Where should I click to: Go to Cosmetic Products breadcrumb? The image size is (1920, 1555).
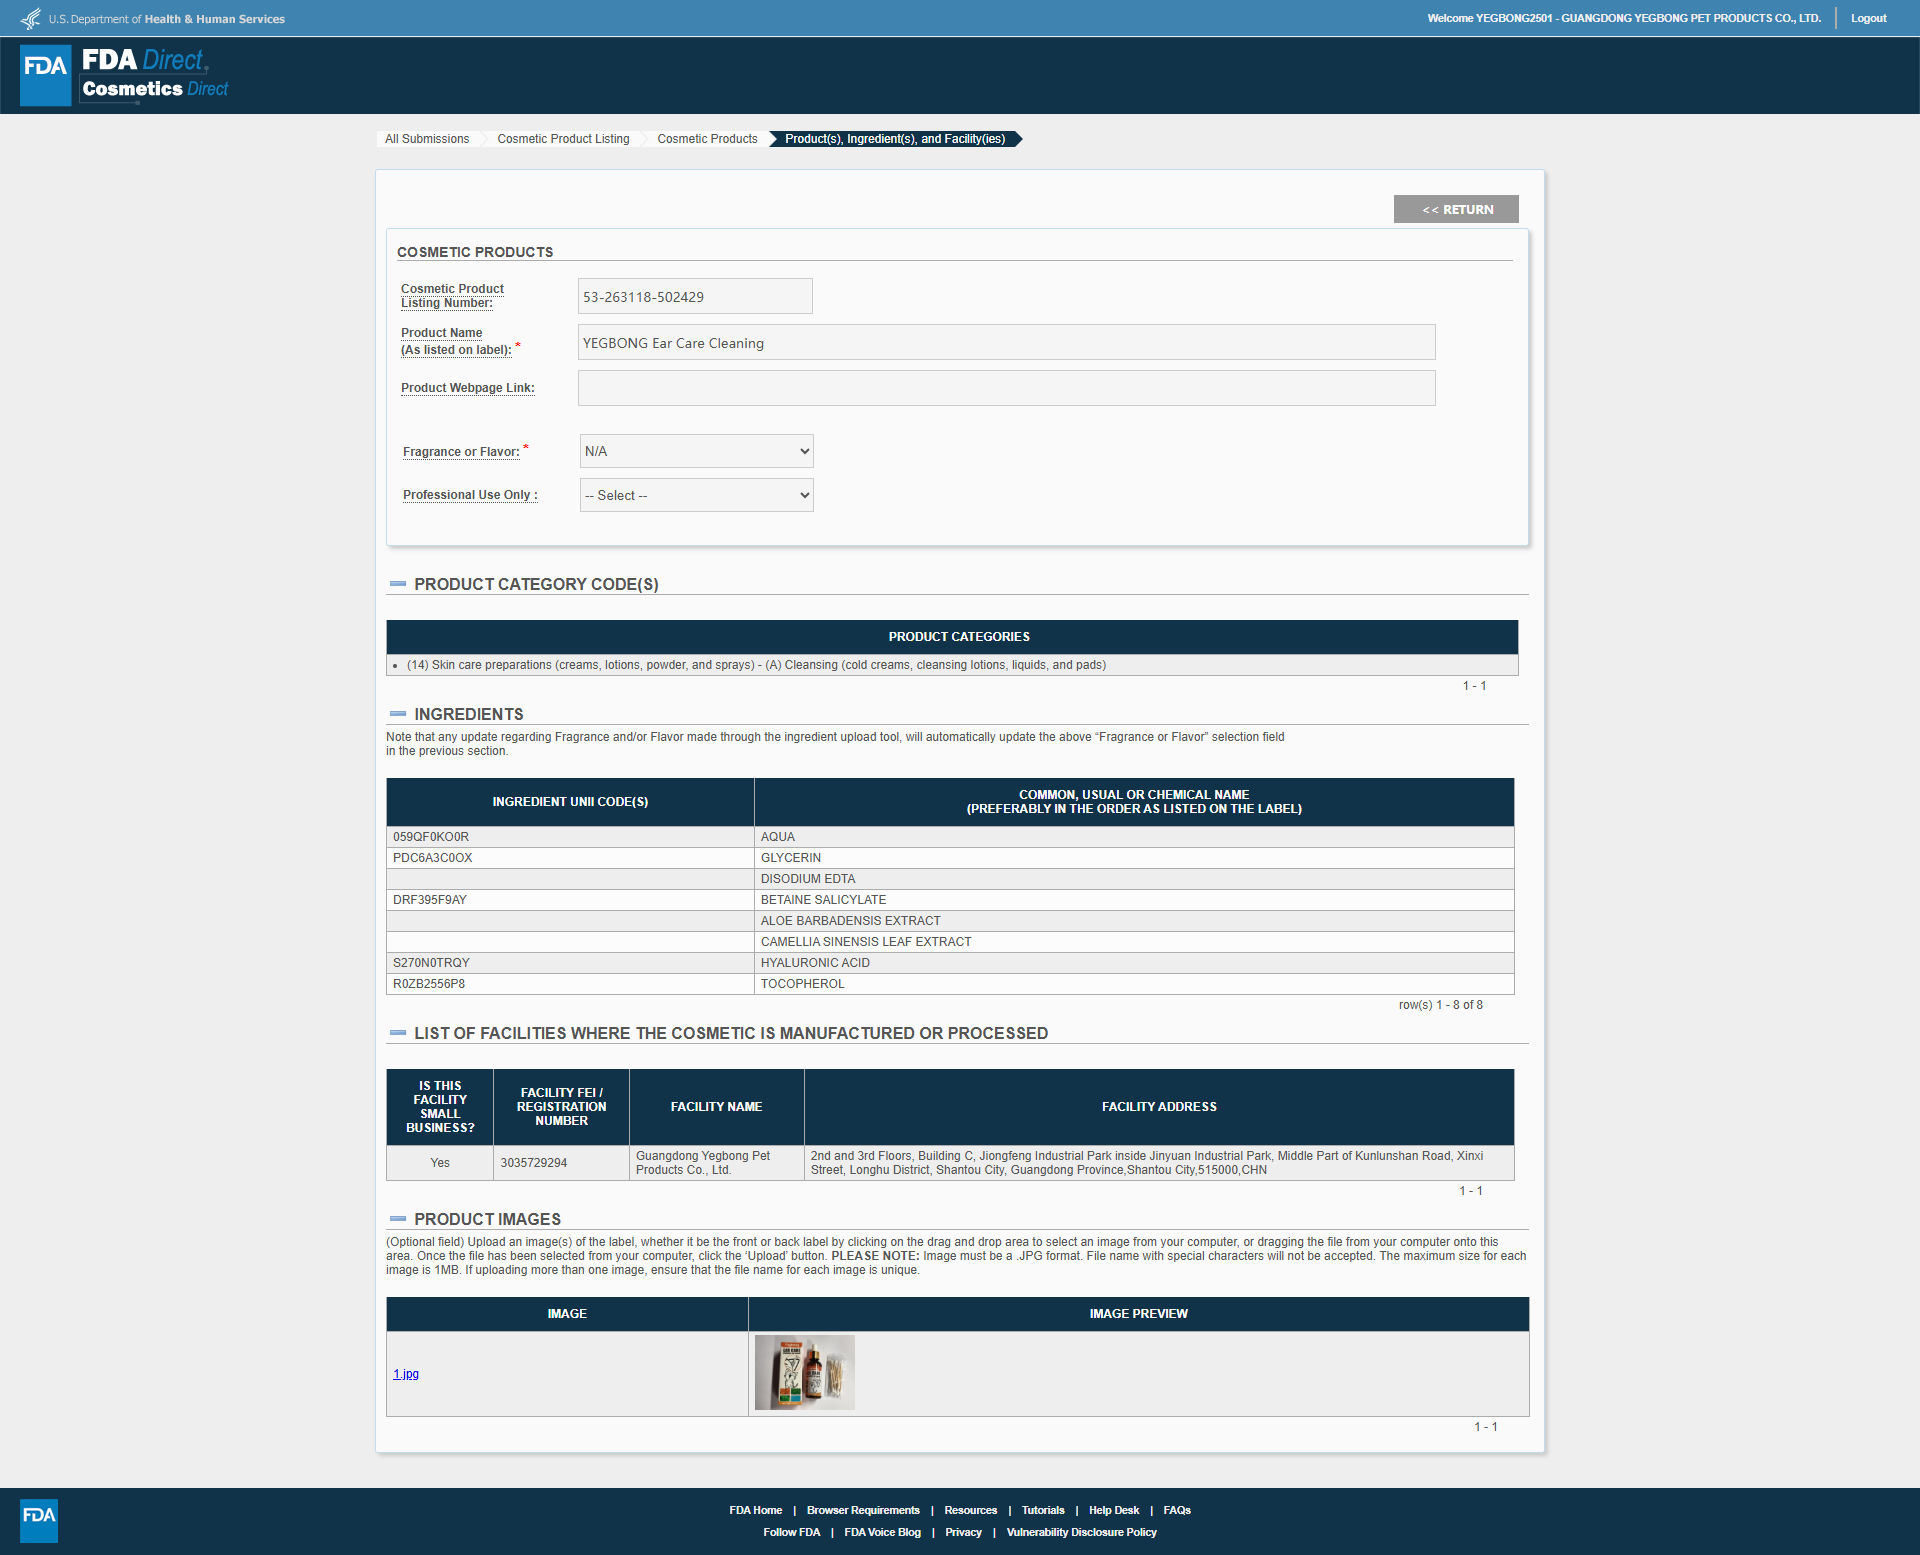707,139
